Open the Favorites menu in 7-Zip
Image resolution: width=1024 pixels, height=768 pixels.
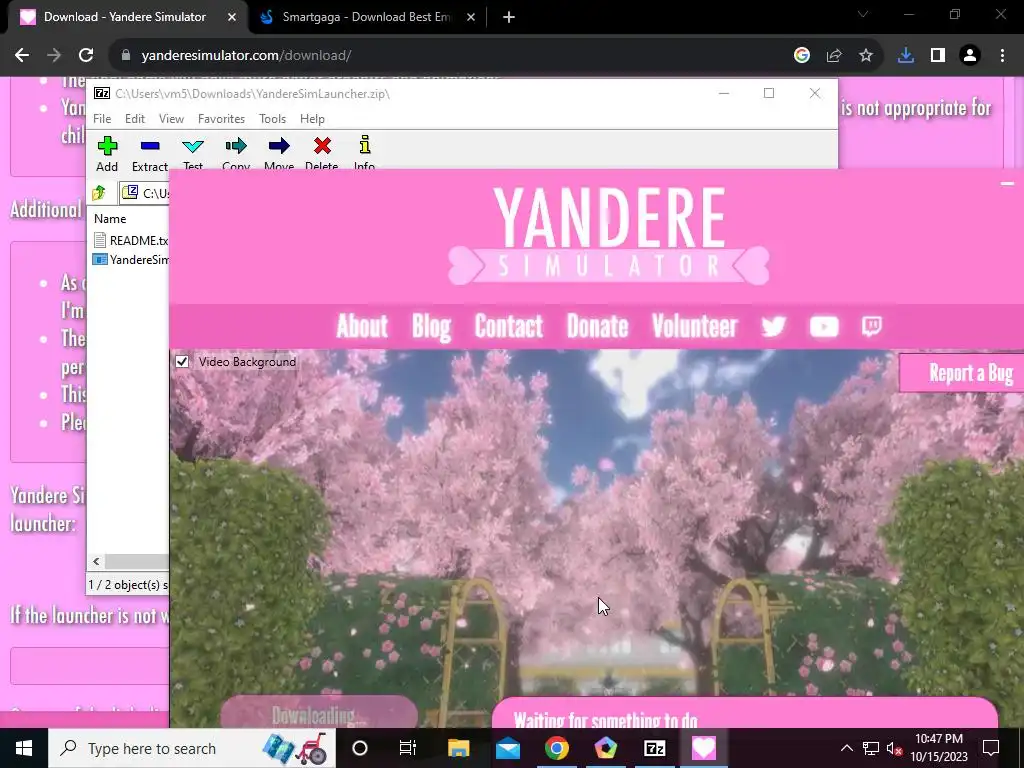[221, 119]
